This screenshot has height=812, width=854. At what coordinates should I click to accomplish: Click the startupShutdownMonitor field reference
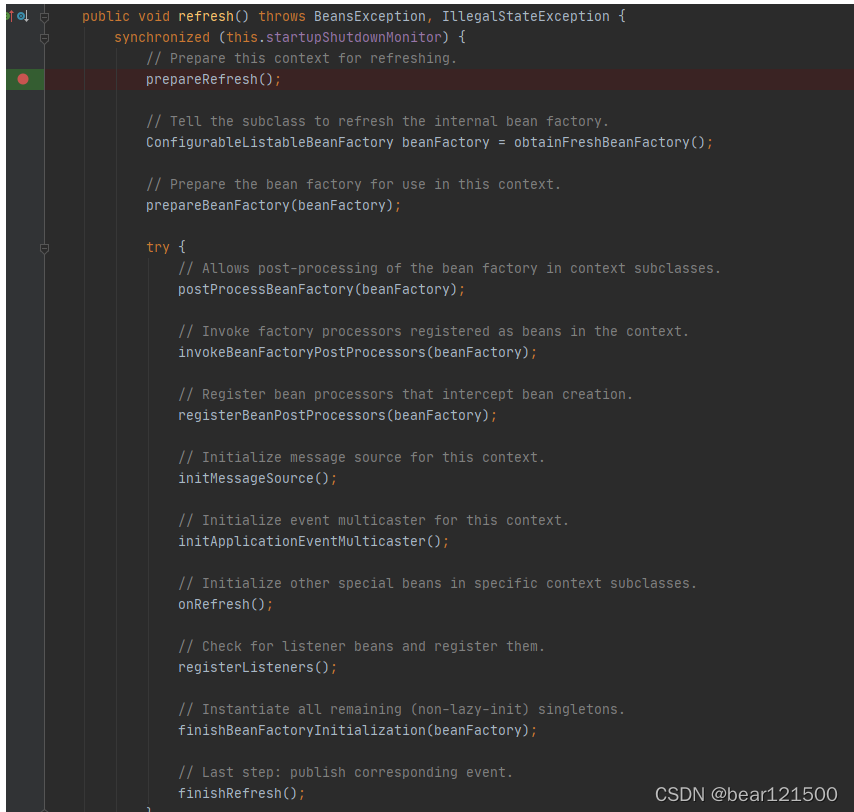pos(354,38)
